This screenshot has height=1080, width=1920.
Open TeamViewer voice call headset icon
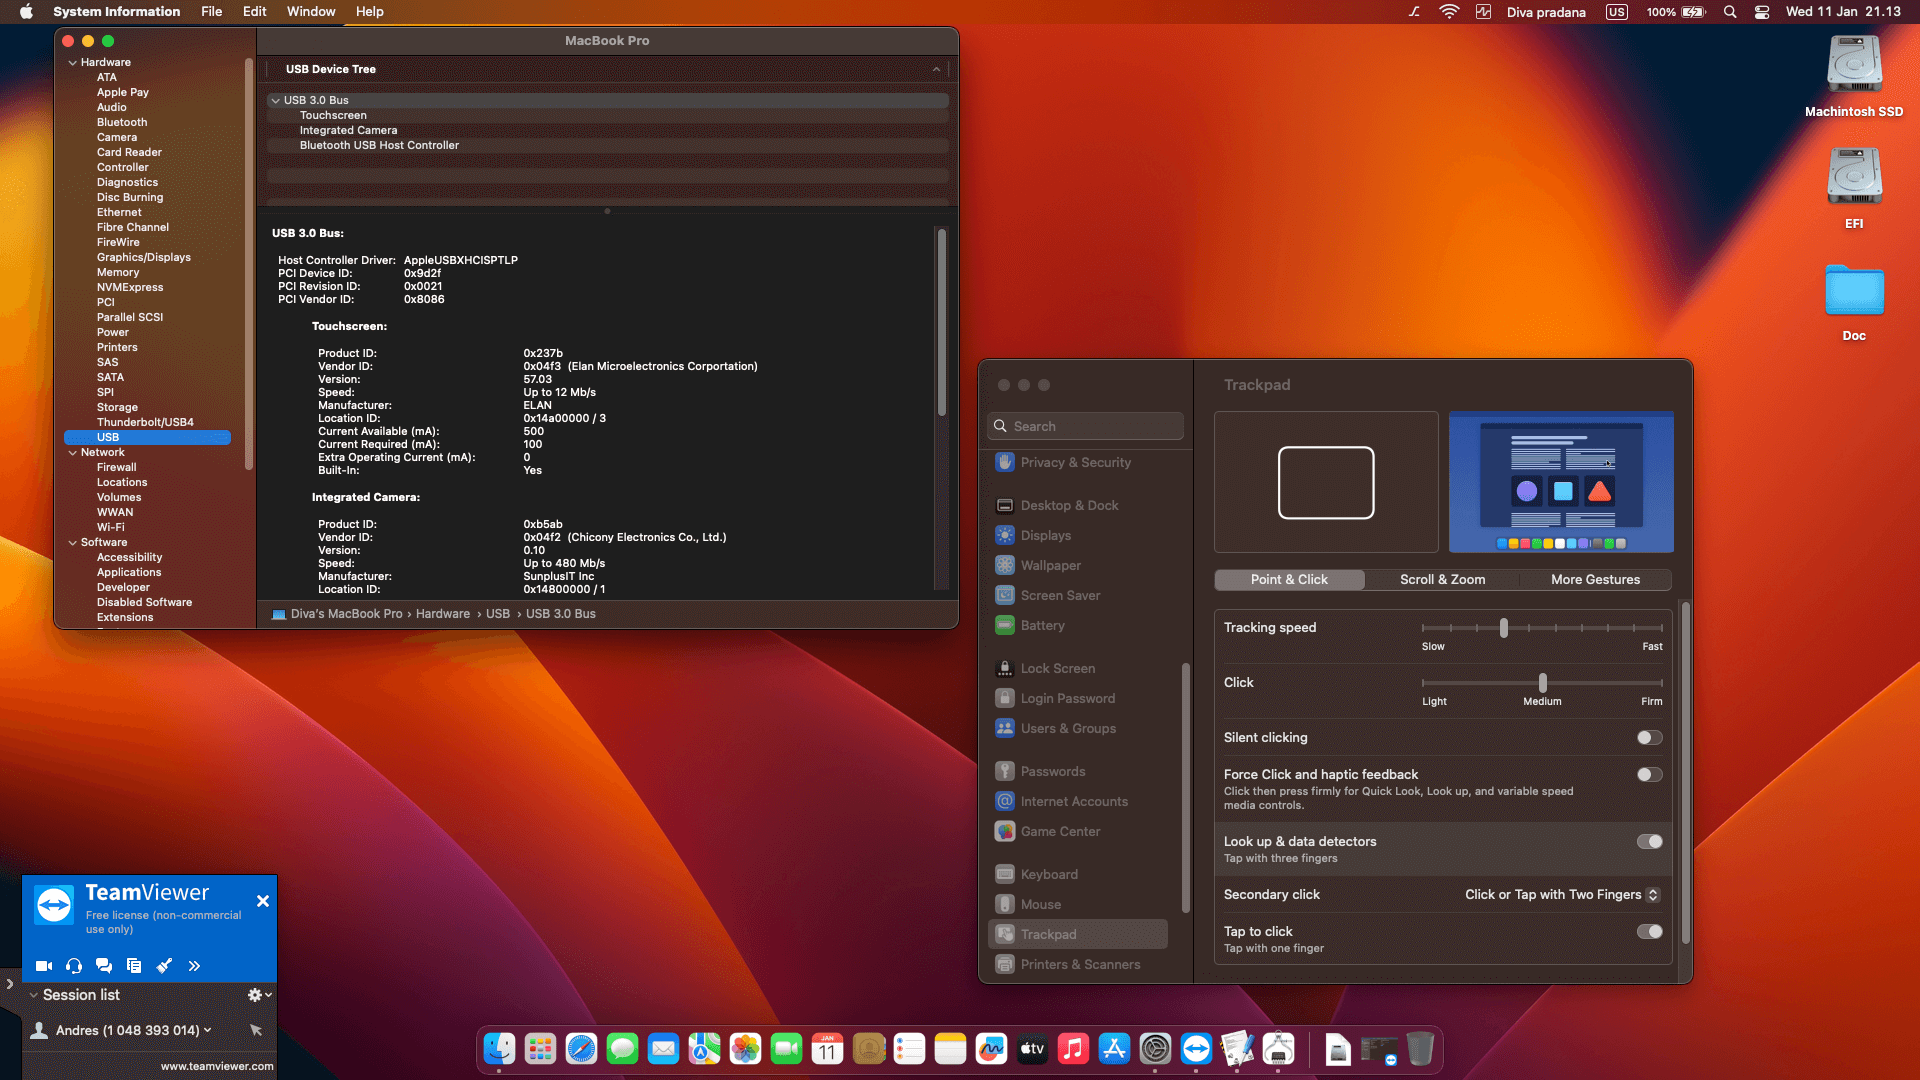point(73,966)
